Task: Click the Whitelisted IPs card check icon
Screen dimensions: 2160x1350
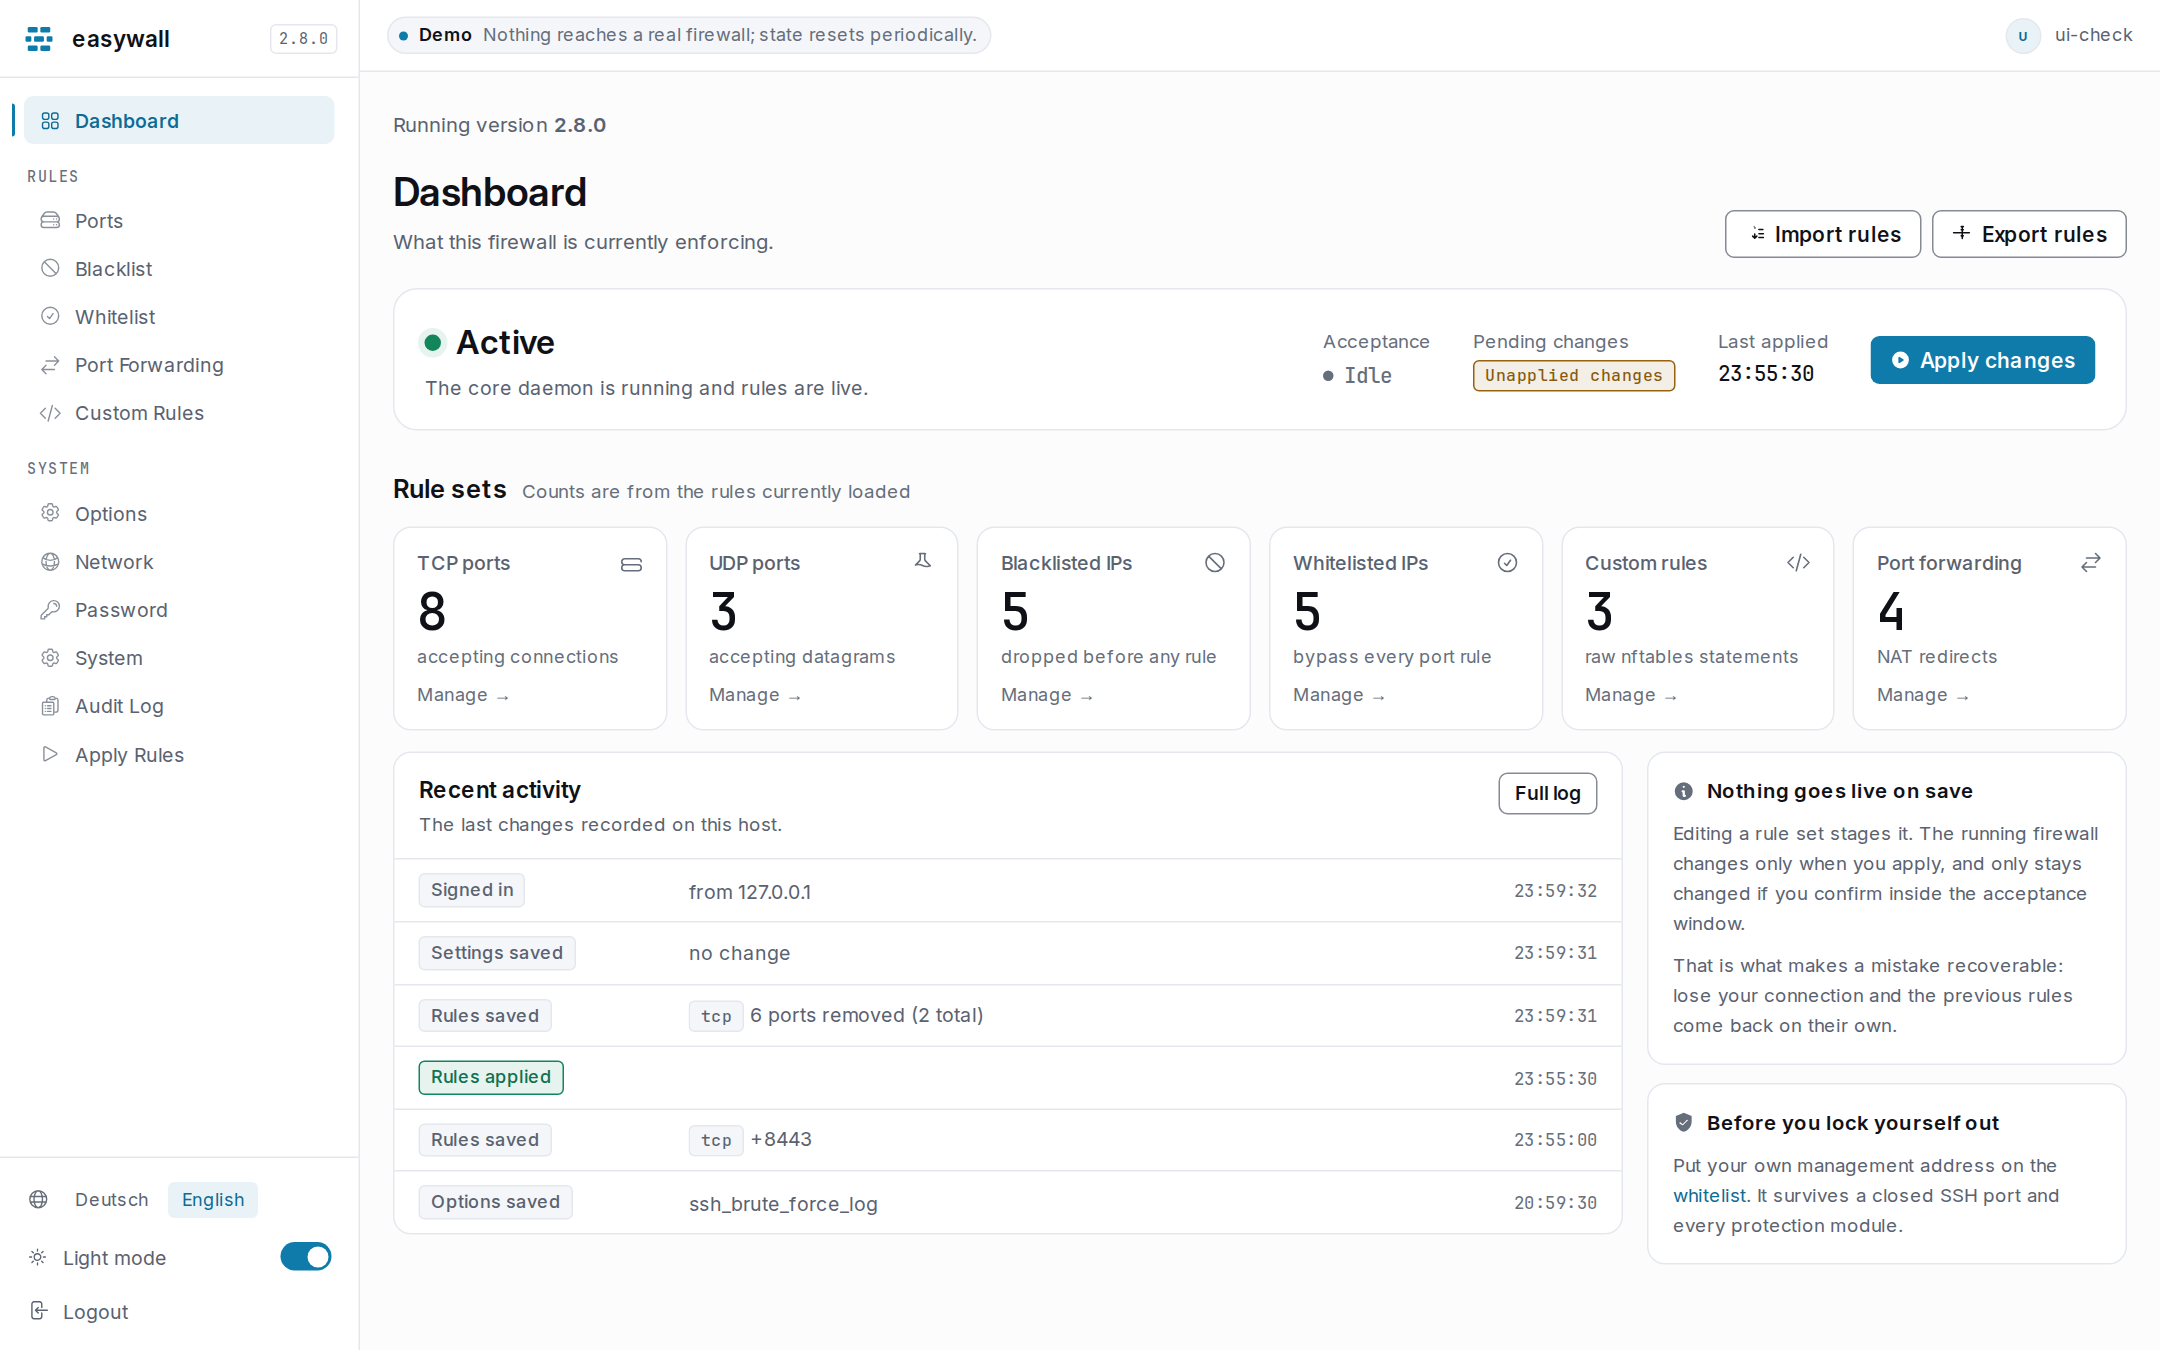Action: pyautogui.click(x=1507, y=563)
